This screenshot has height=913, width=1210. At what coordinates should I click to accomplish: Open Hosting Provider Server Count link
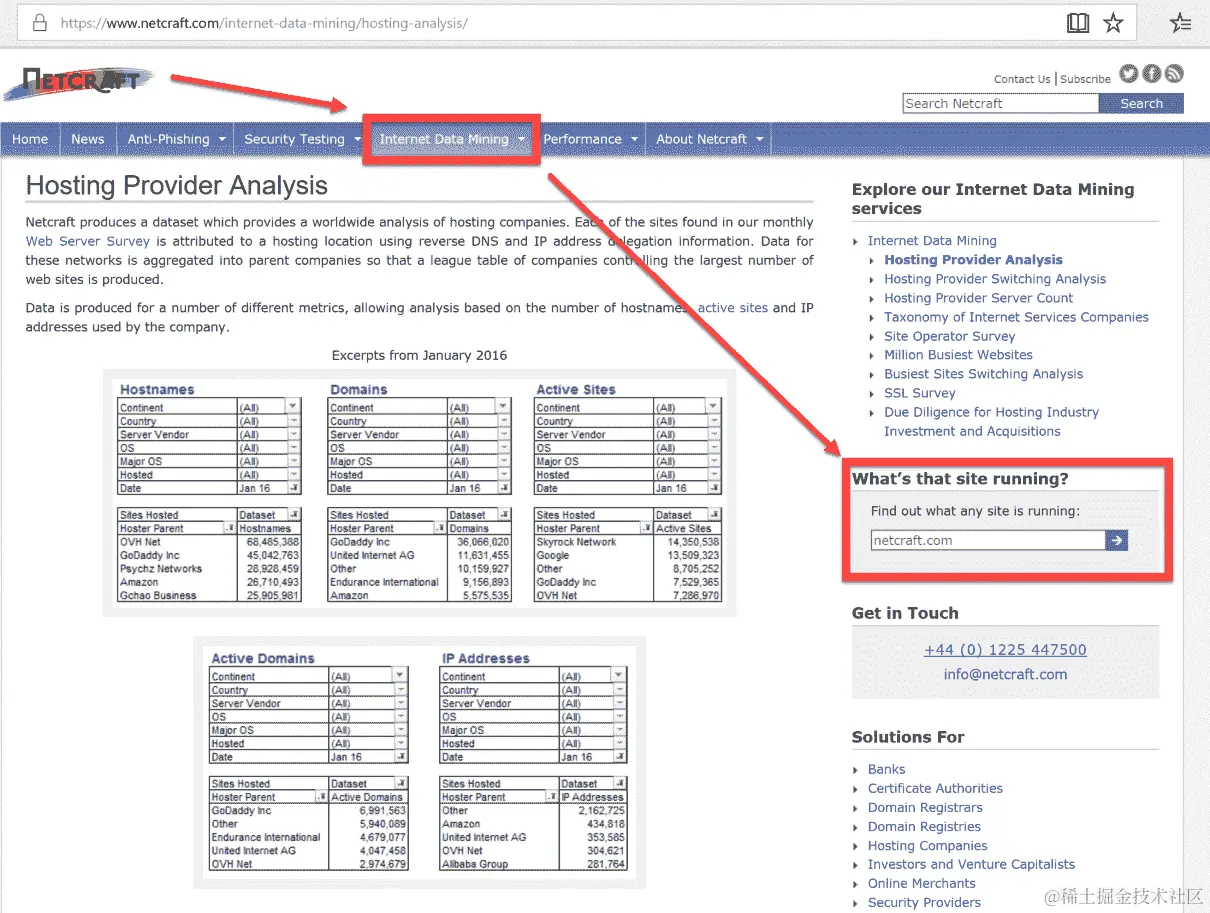[x=978, y=298]
